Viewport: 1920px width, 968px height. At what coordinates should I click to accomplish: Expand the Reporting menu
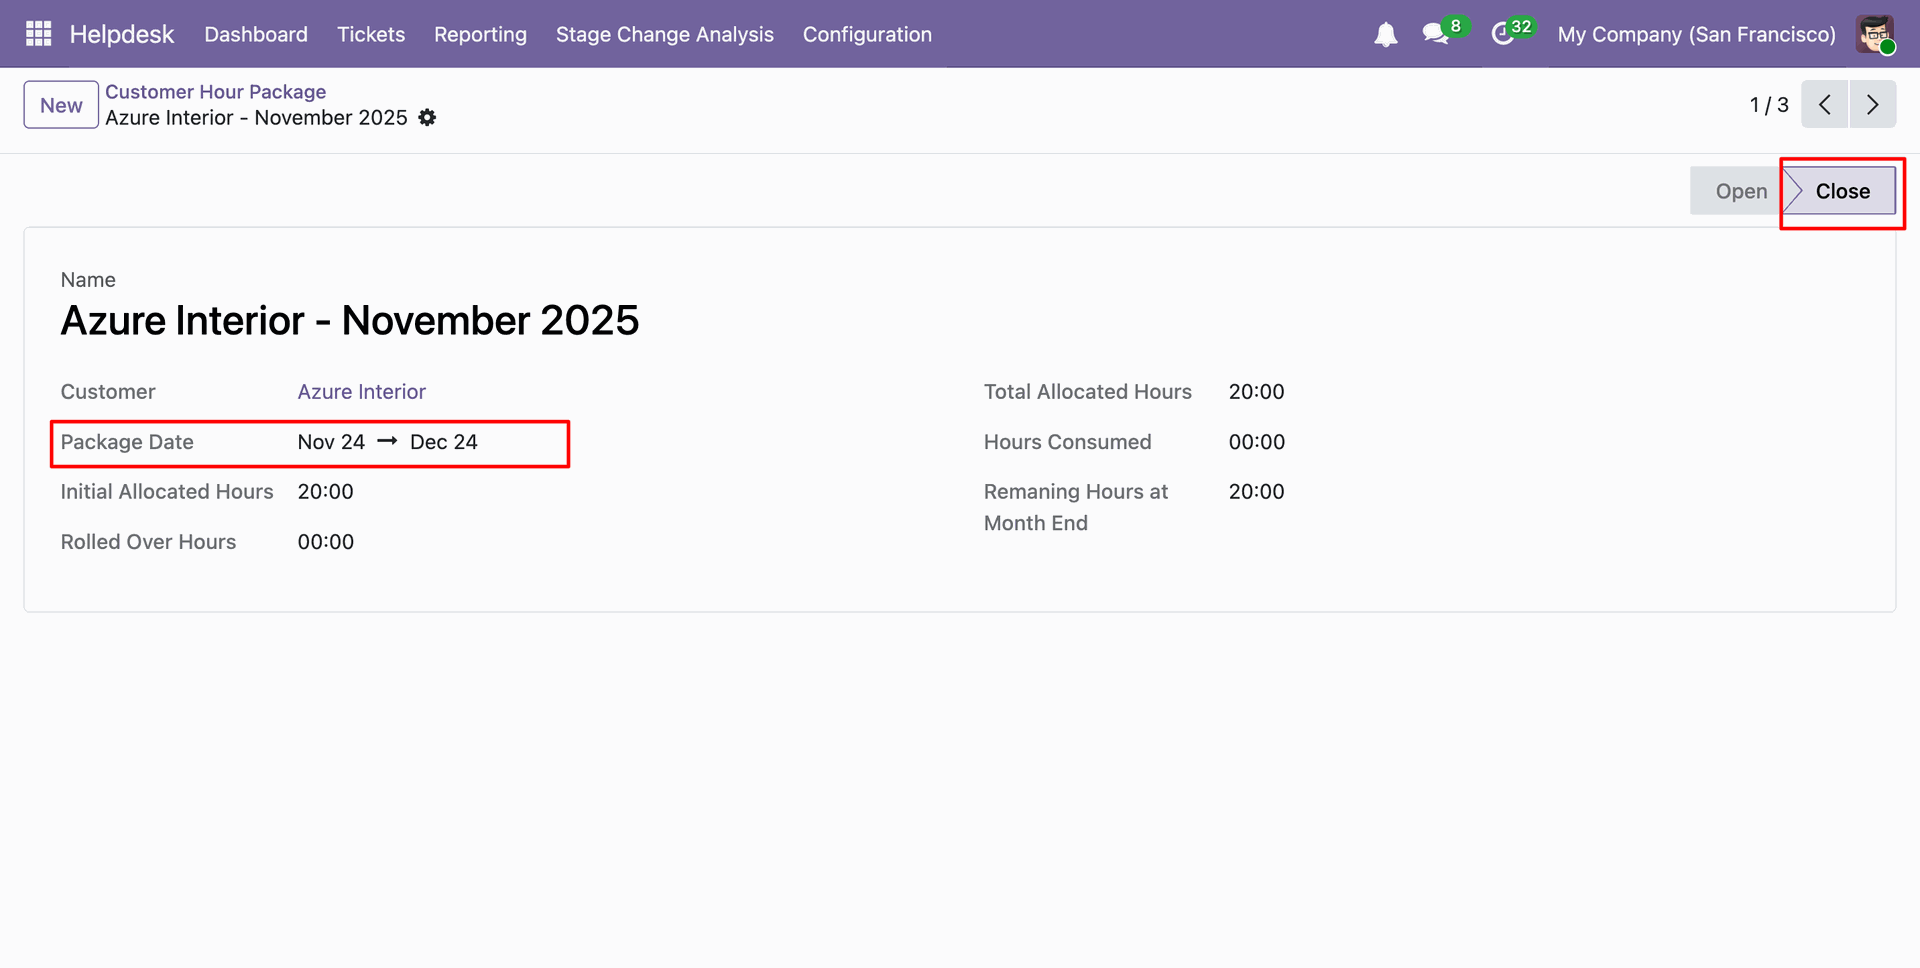[480, 34]
